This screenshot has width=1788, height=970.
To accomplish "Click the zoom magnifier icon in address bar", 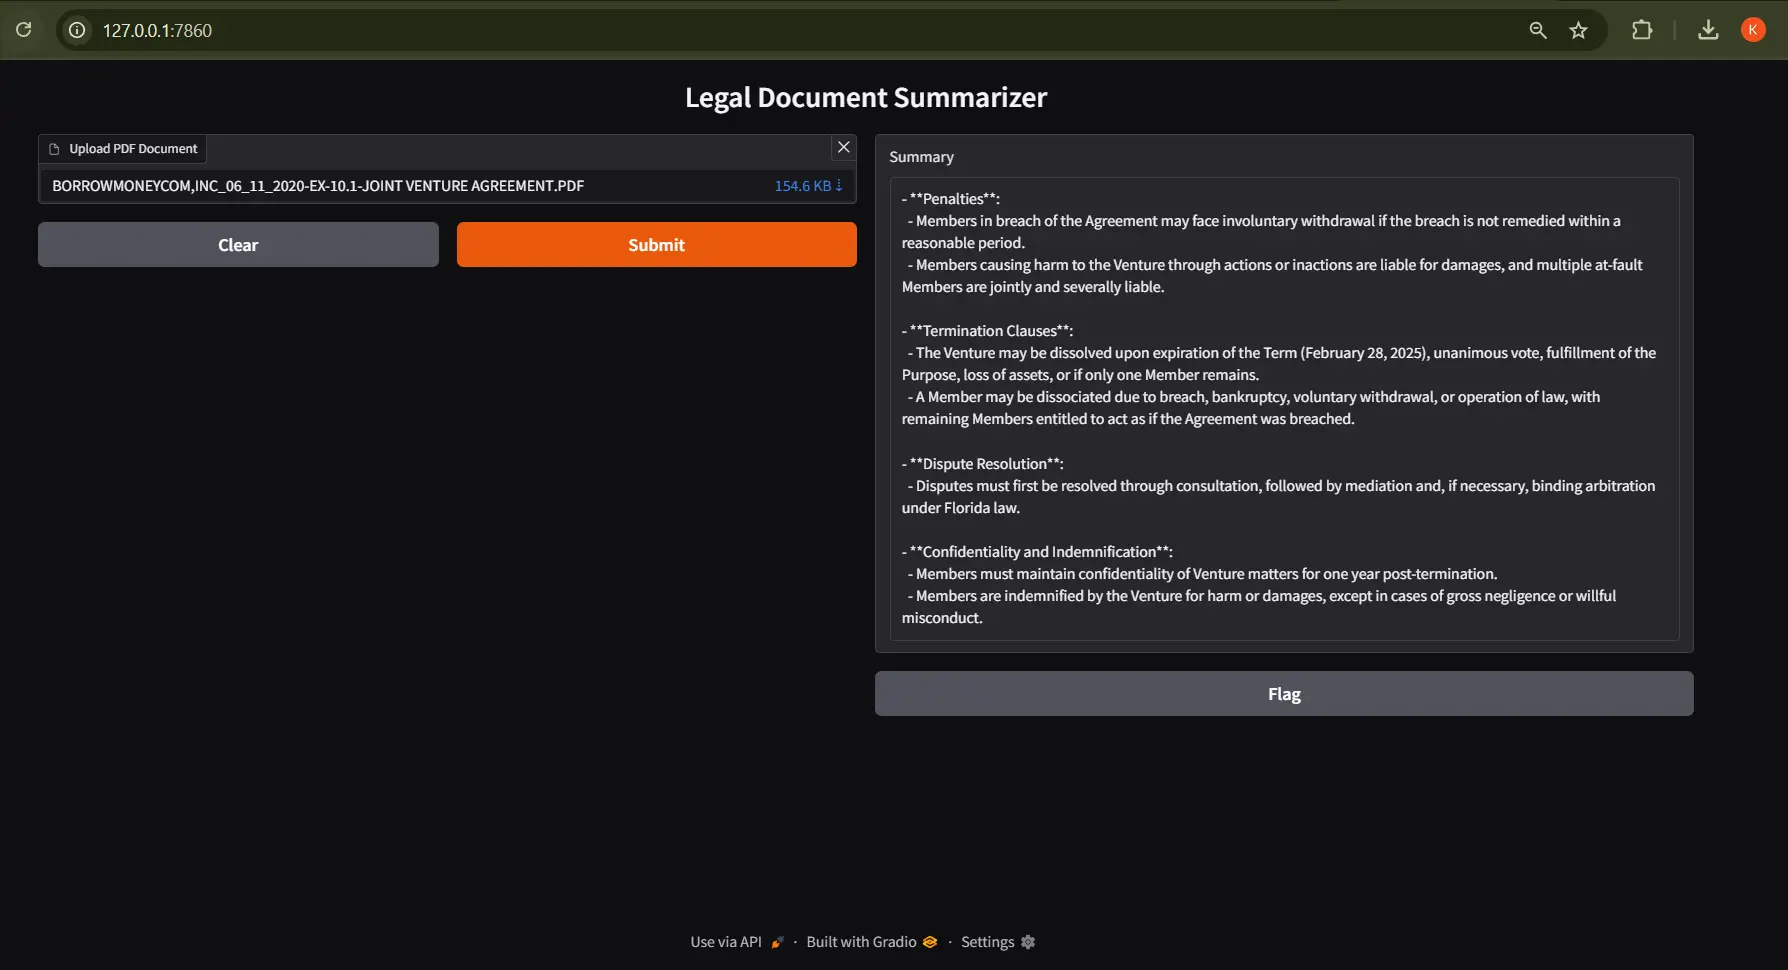I will pos(1538,30).
